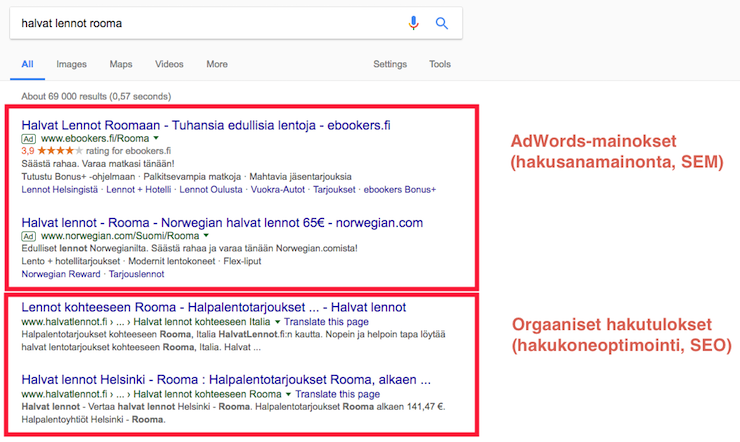The image size is (740, 442).
Task: Switch to the Images tab
Action: coord(71,64)
